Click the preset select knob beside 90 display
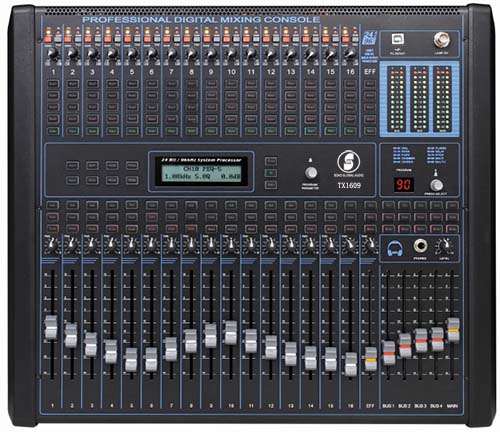The height and width of the screenshot is (432, 500). (x=436, y=185)
